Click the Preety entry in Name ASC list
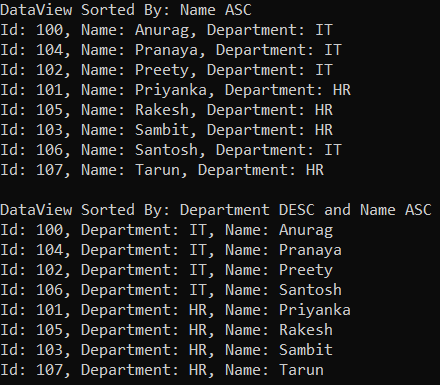The height and width of the screenshot is (385, 440). coord(166,70)
